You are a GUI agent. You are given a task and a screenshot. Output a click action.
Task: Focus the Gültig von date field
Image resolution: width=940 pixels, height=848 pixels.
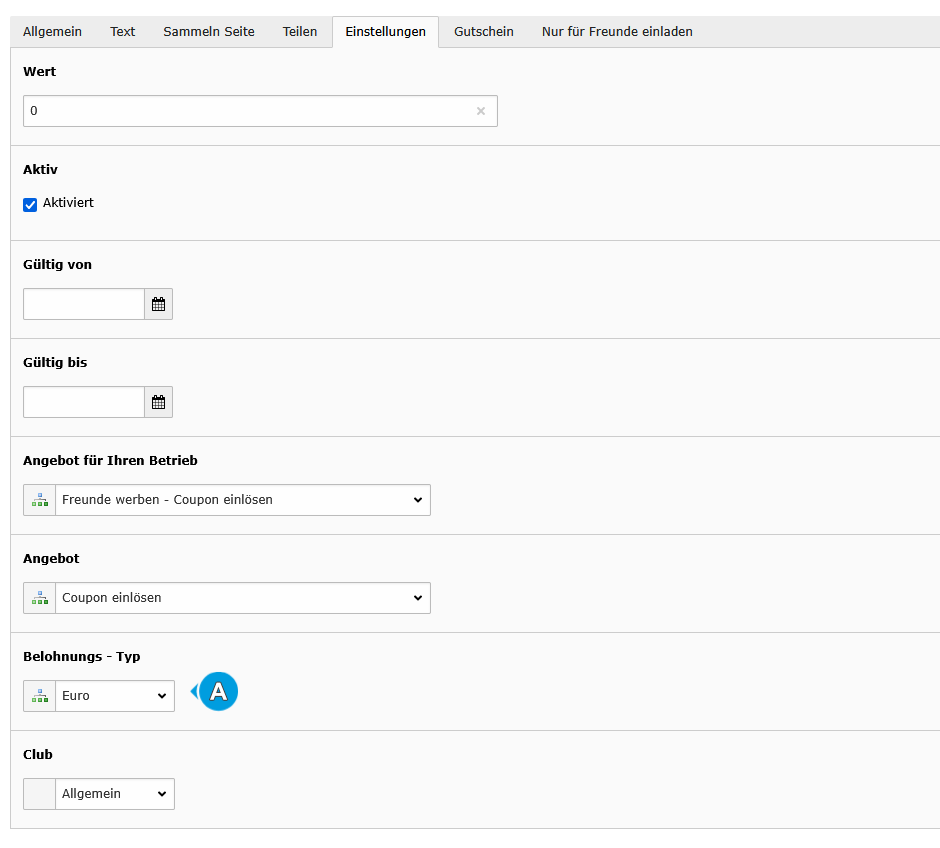[x=84, y=304]
